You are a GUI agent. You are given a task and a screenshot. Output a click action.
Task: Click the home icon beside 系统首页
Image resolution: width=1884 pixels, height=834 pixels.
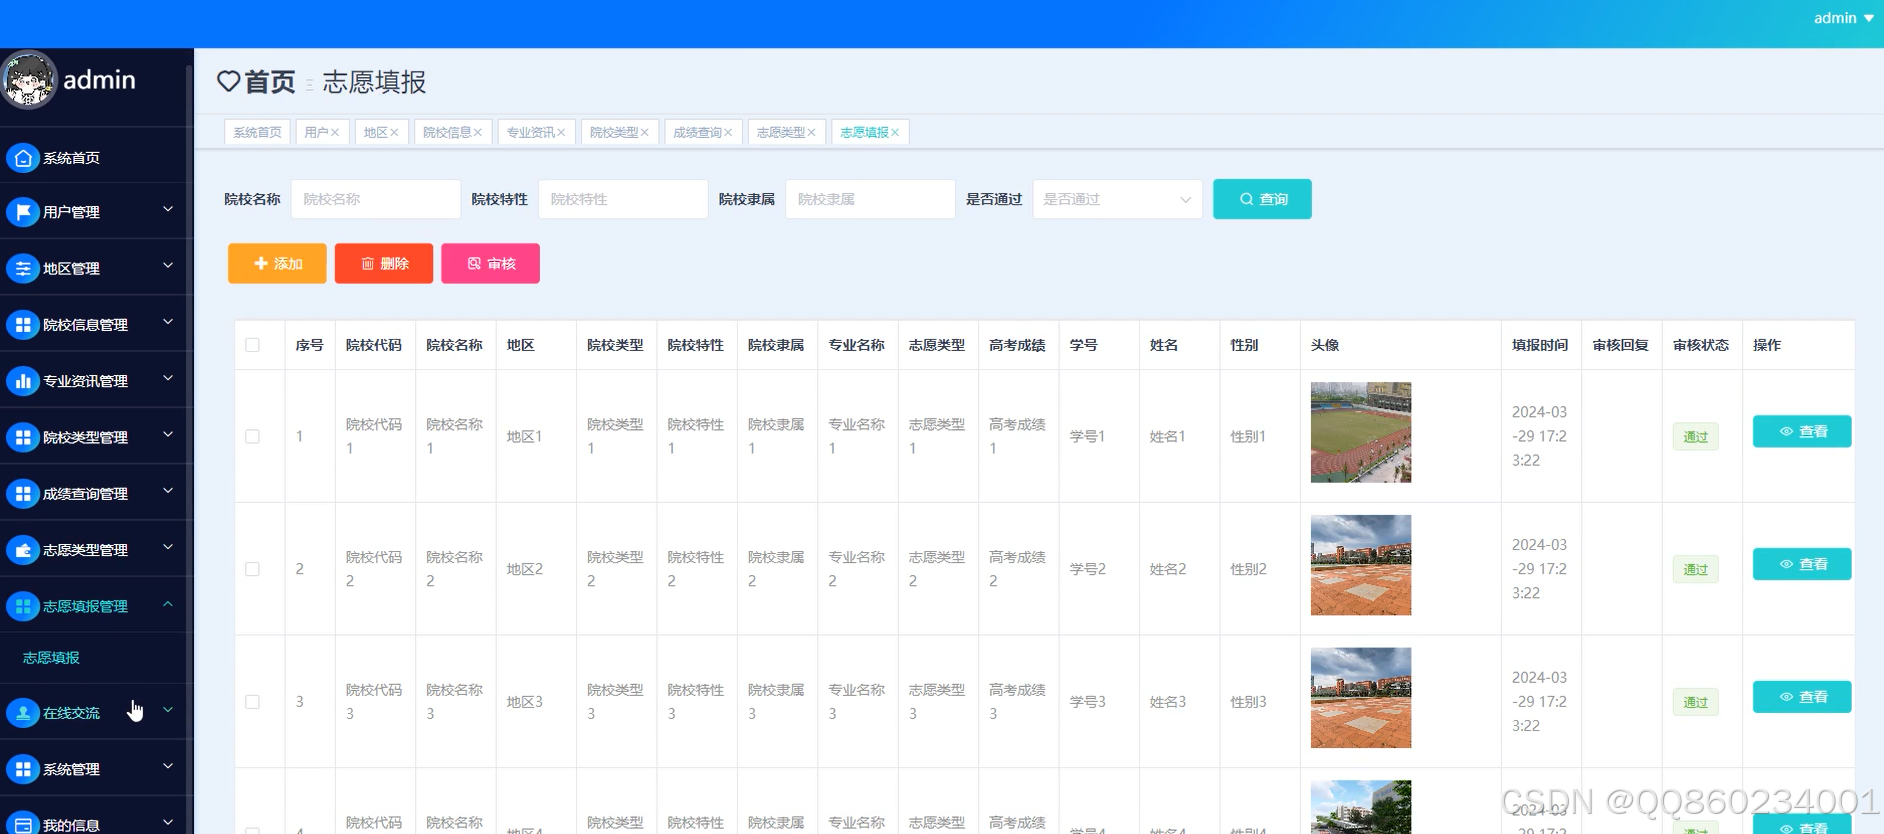[x=22, y=158]
